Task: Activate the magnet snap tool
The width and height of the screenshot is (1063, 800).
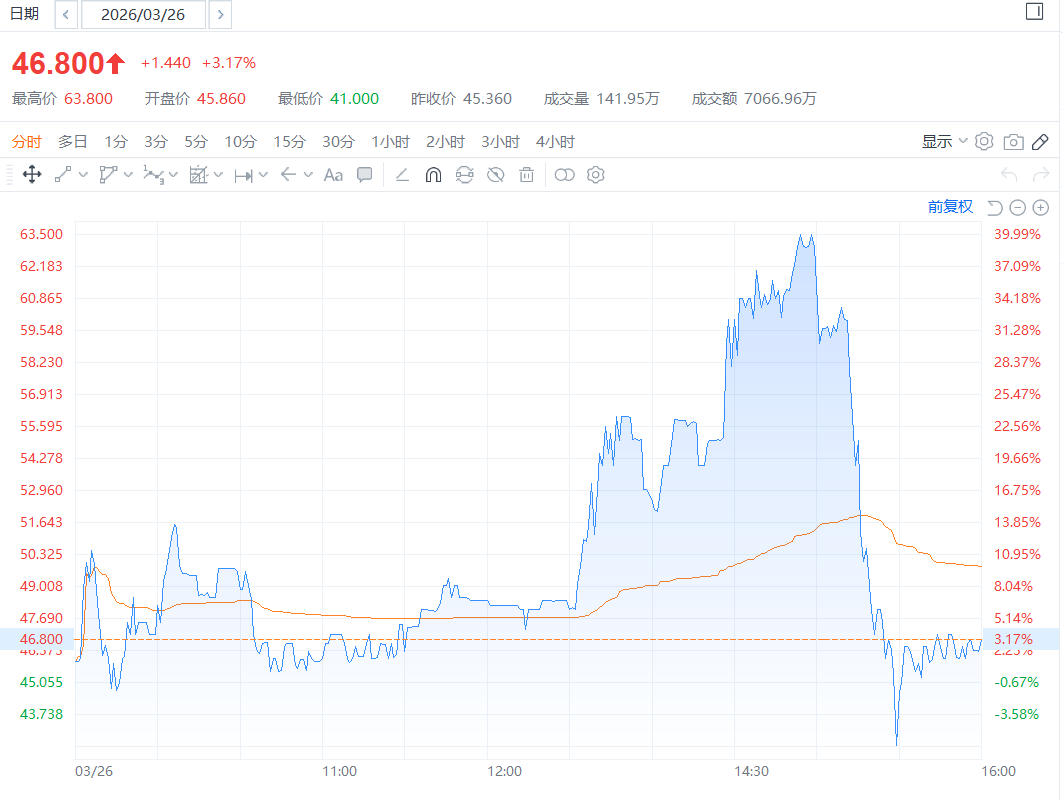Action: pos(433,175)
